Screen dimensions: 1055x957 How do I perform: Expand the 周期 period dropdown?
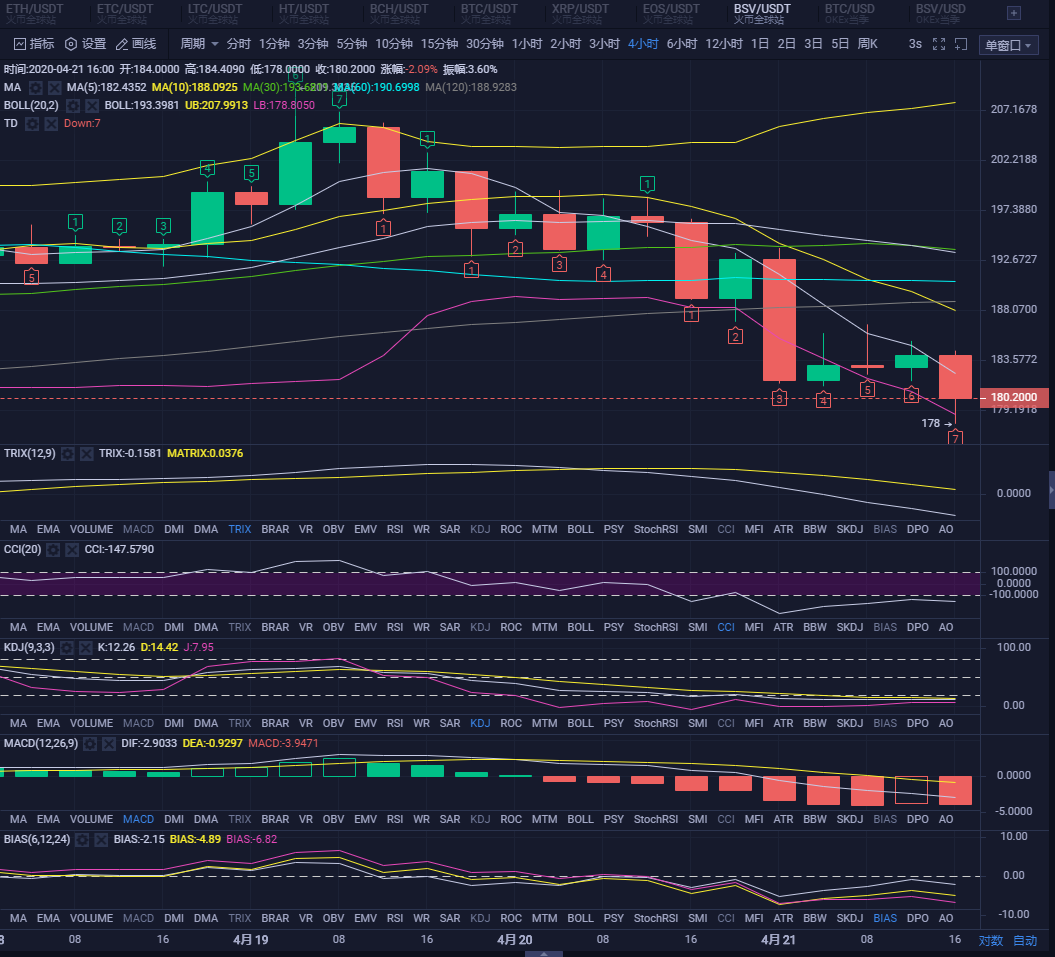pos(199,44)
